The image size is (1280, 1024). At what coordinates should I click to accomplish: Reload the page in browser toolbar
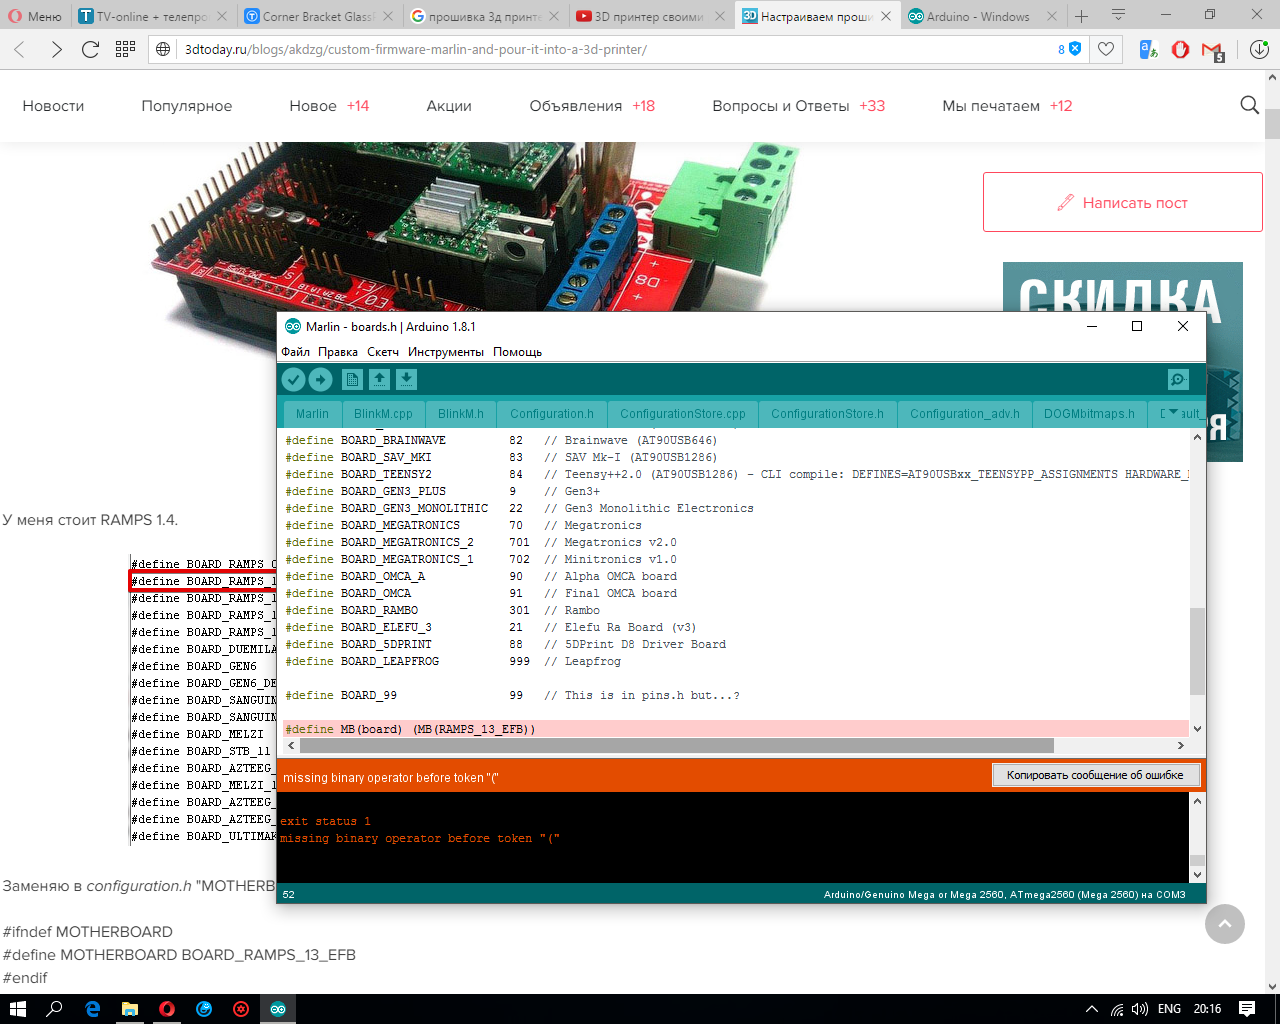[90, 49]
